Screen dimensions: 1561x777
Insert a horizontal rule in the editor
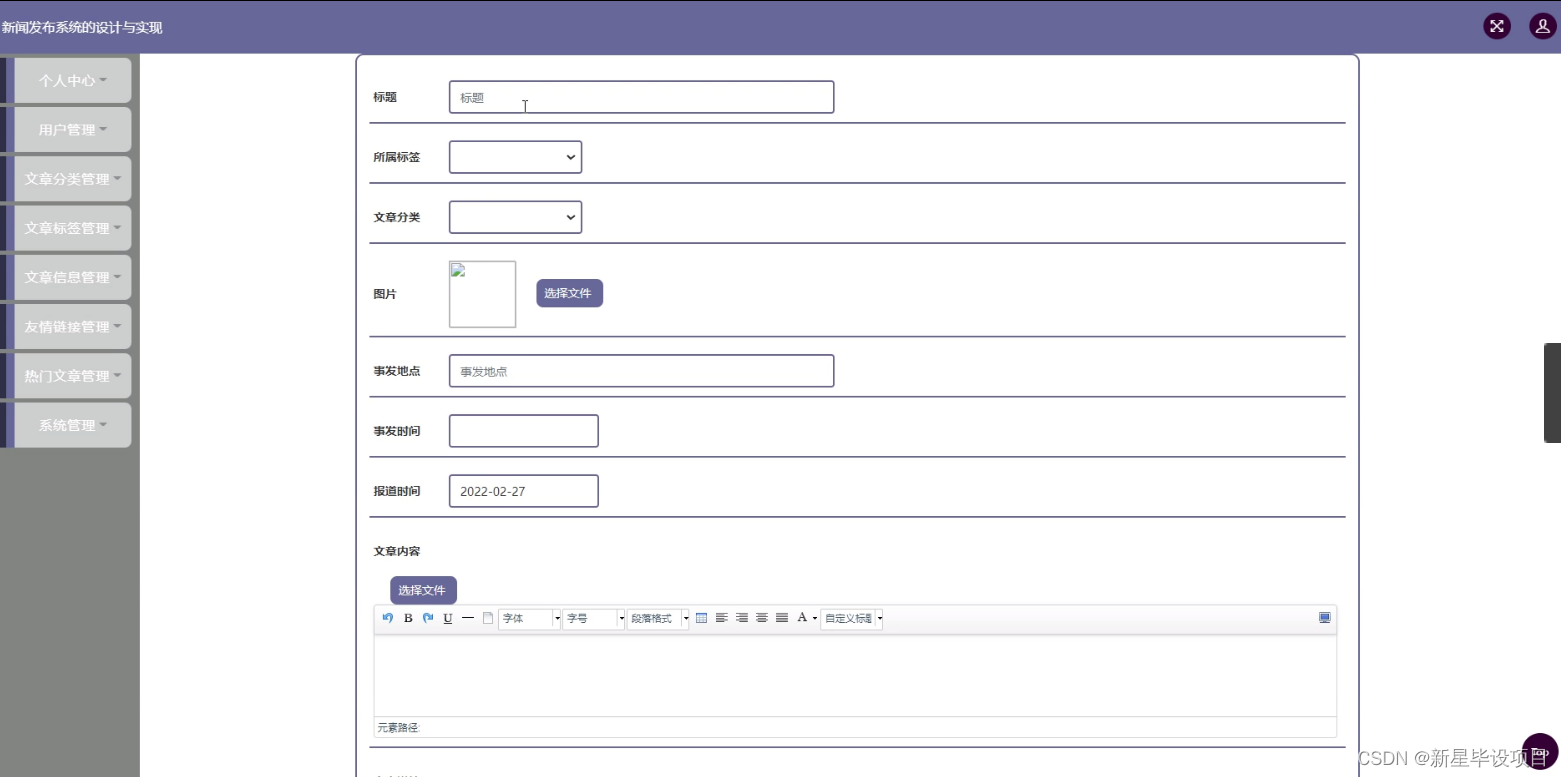tap(468, 618)
